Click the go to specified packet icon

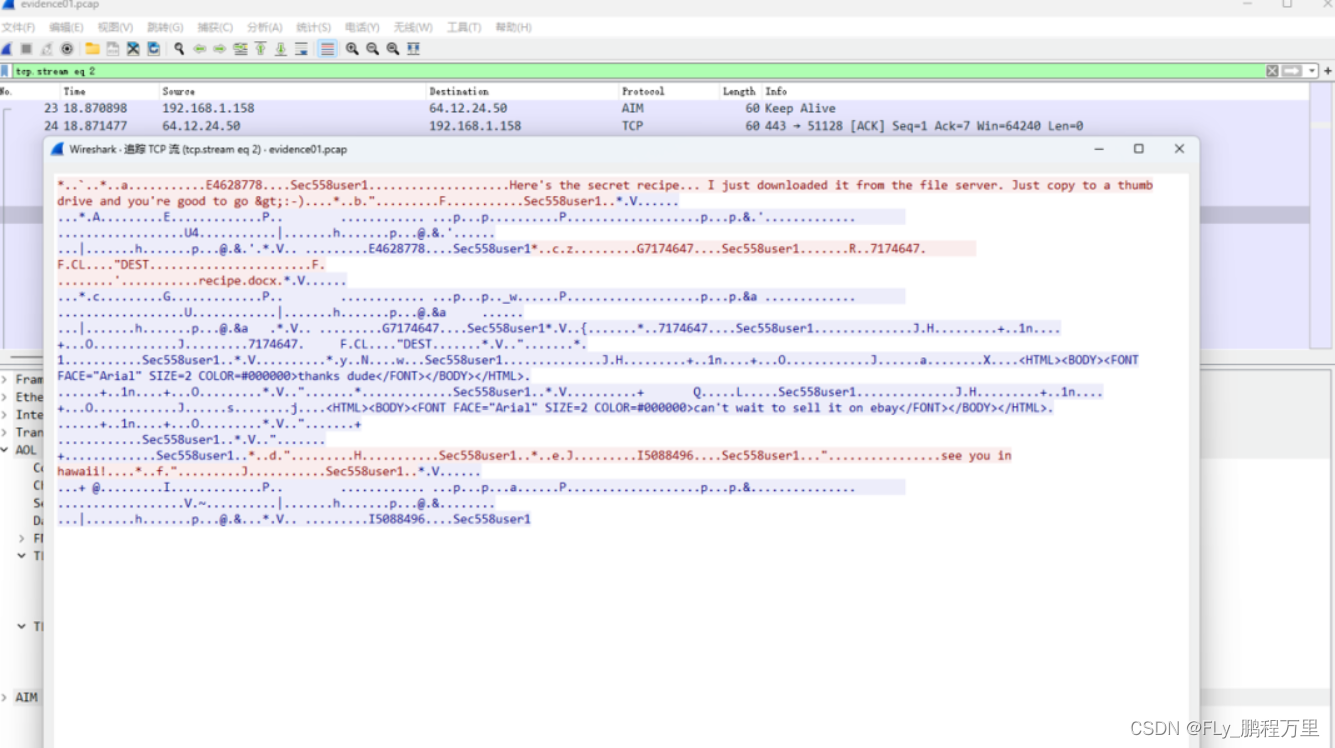[240, 49]
